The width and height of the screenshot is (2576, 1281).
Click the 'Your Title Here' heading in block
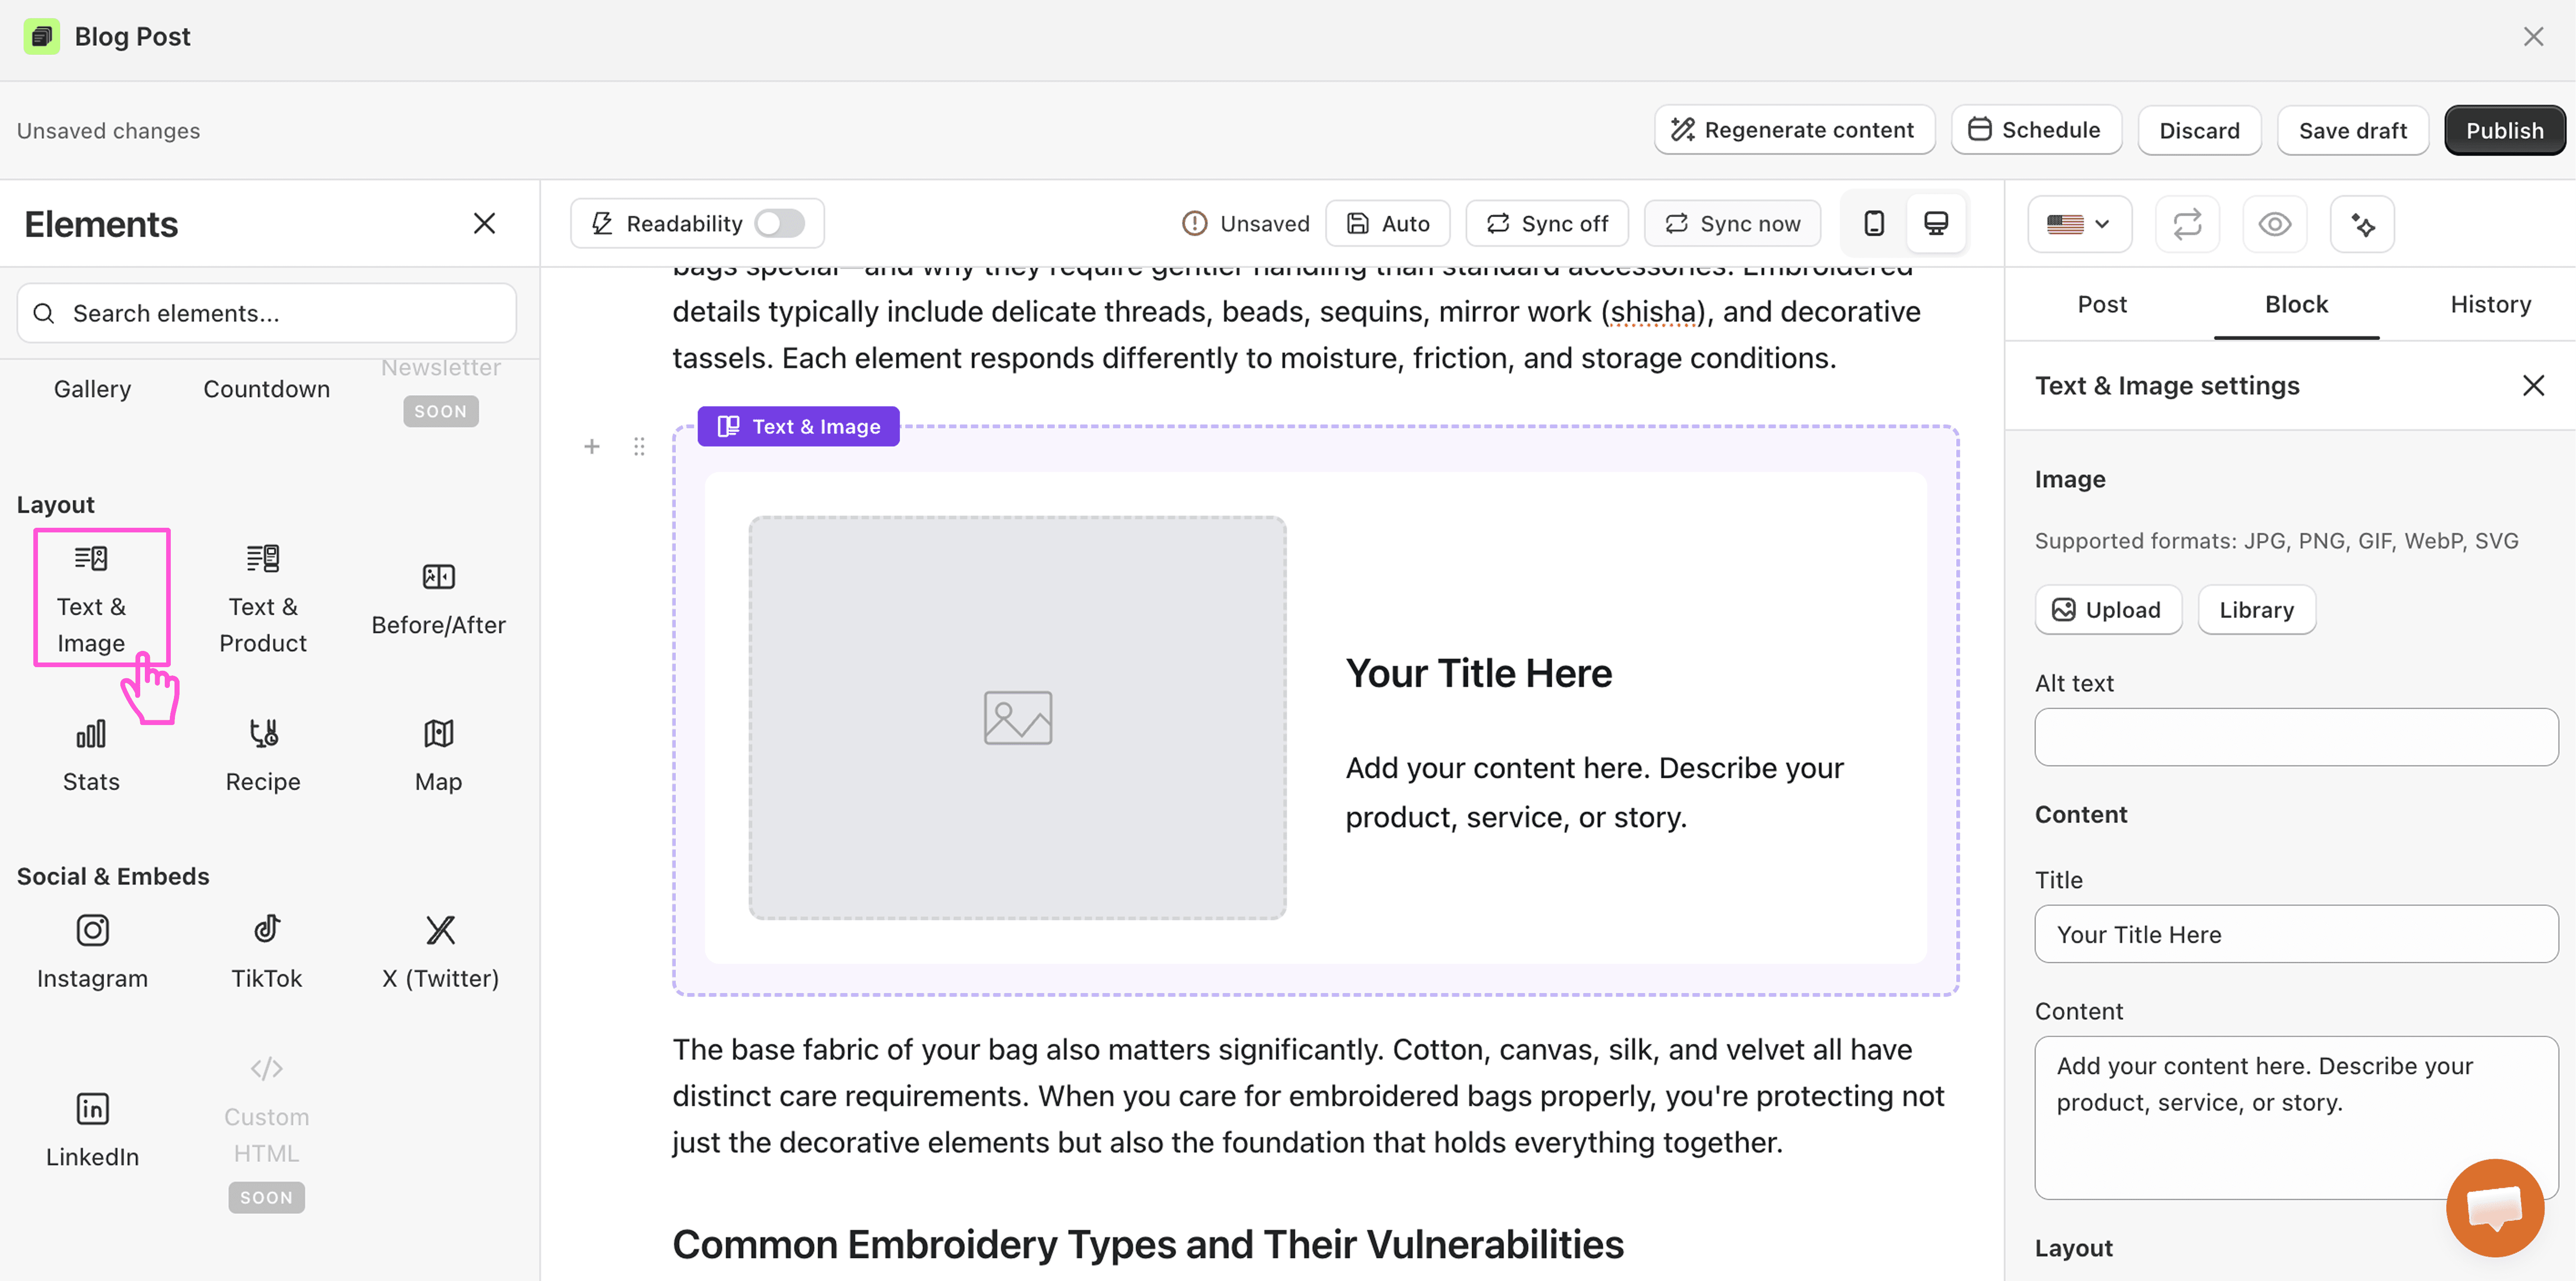(x=1478, y=673)
